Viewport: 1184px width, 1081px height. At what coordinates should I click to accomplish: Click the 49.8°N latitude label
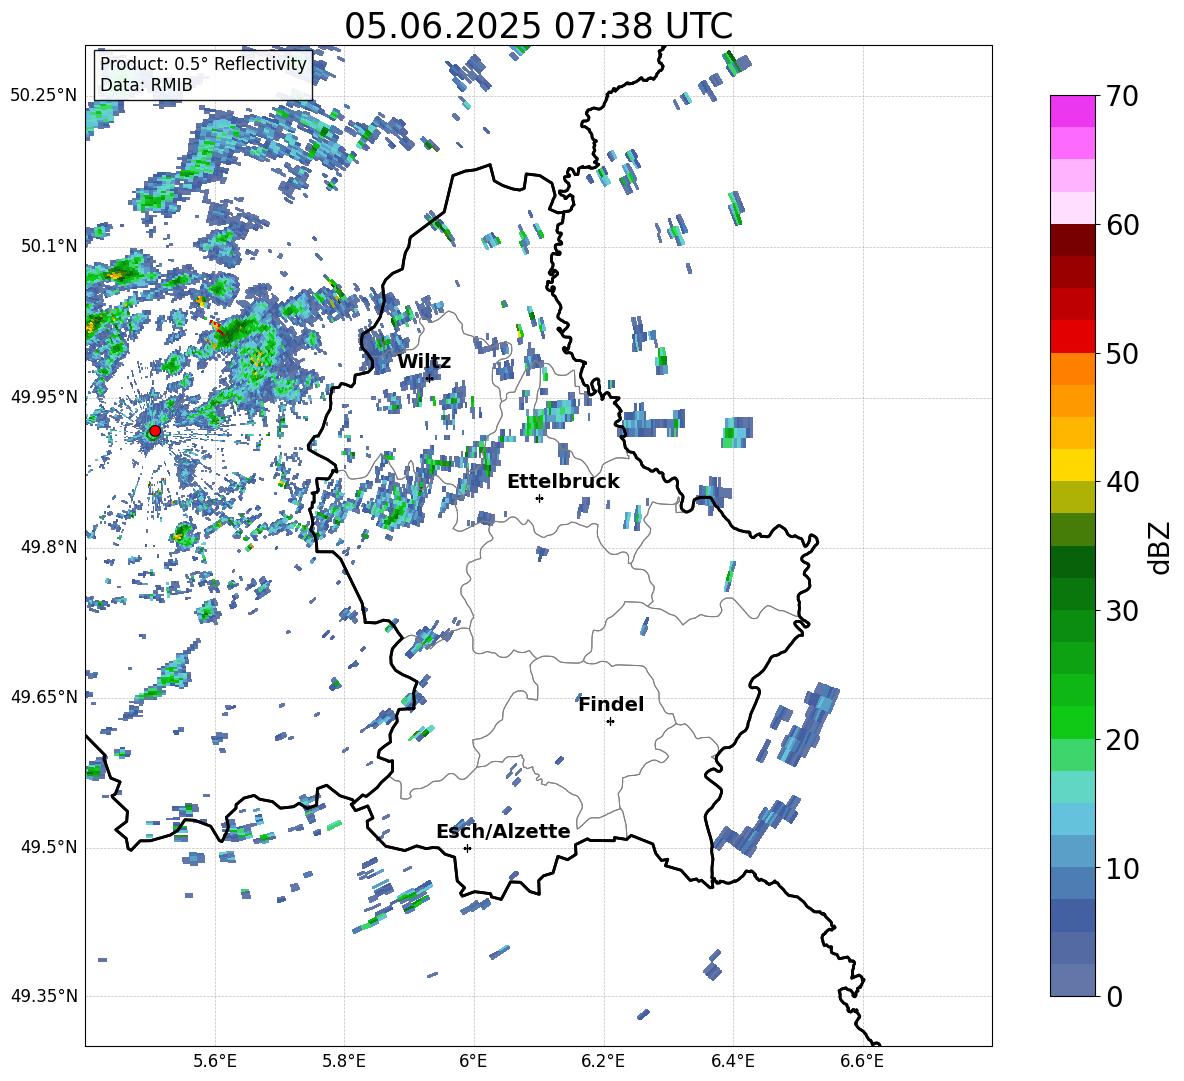click(x=49, y=547)
